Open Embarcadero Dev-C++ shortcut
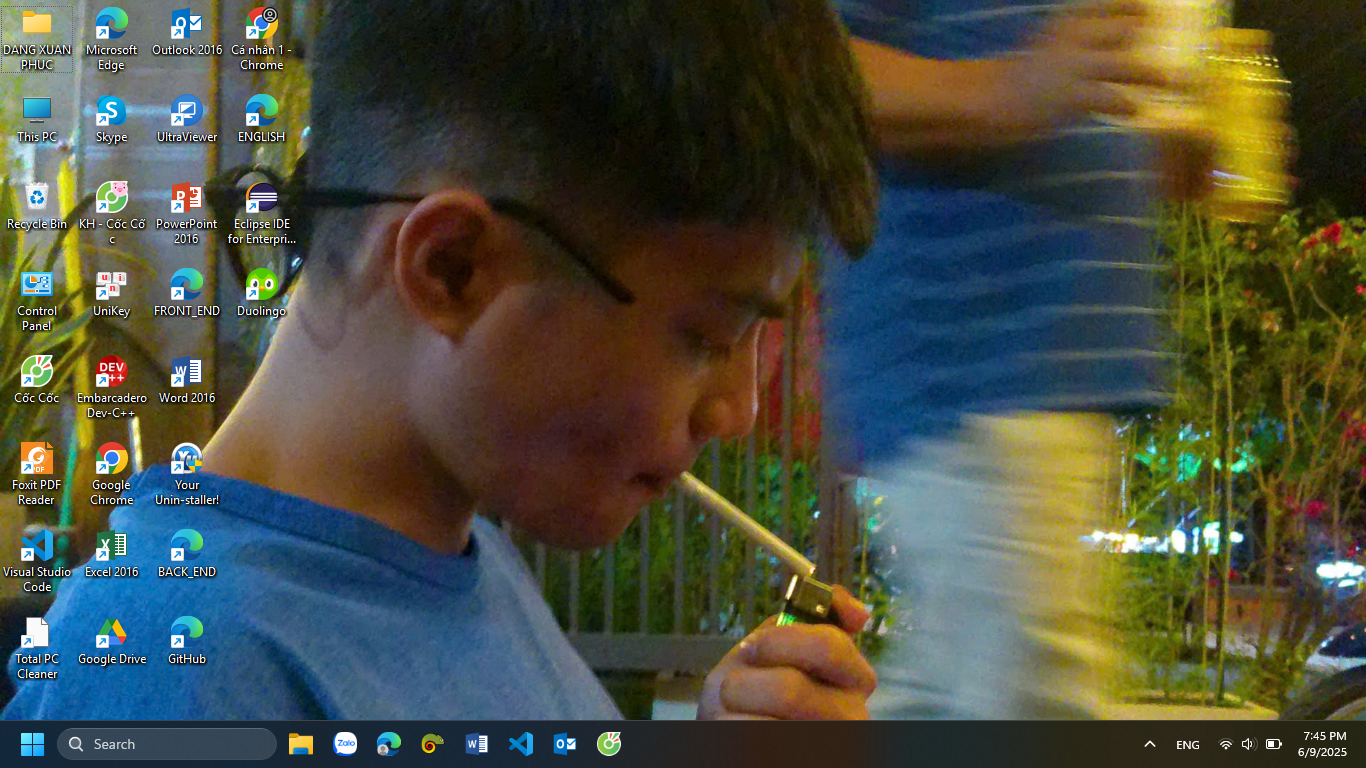 pos(111,388)
